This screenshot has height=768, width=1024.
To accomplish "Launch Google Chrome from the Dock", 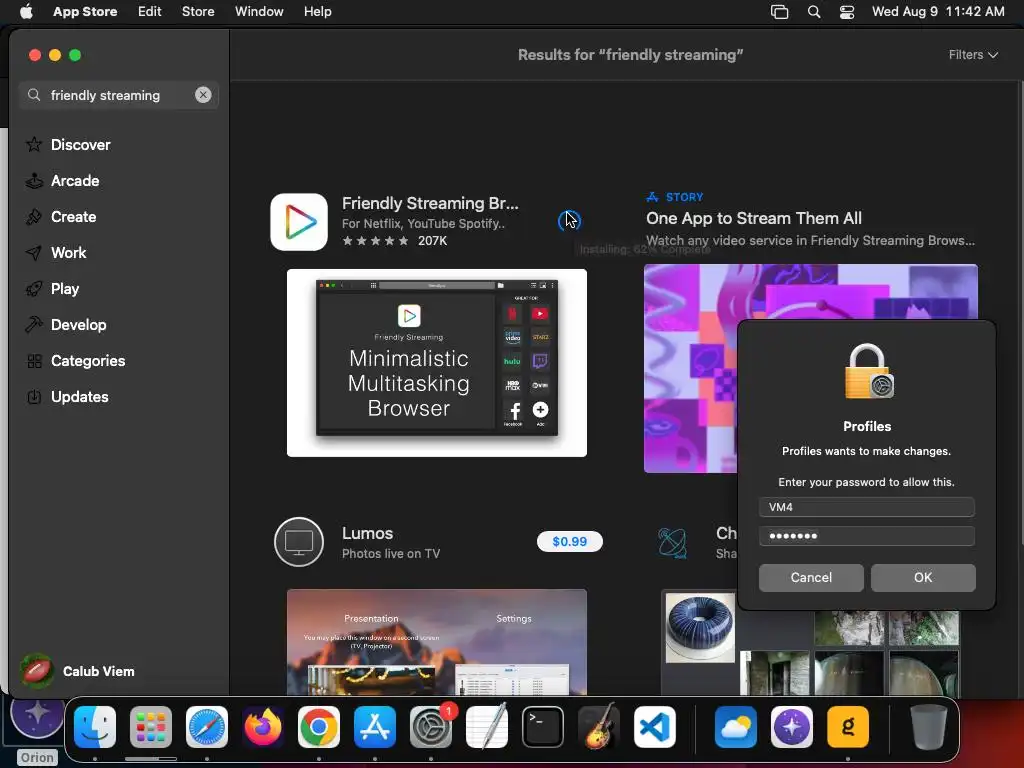I will coord(319,727).
